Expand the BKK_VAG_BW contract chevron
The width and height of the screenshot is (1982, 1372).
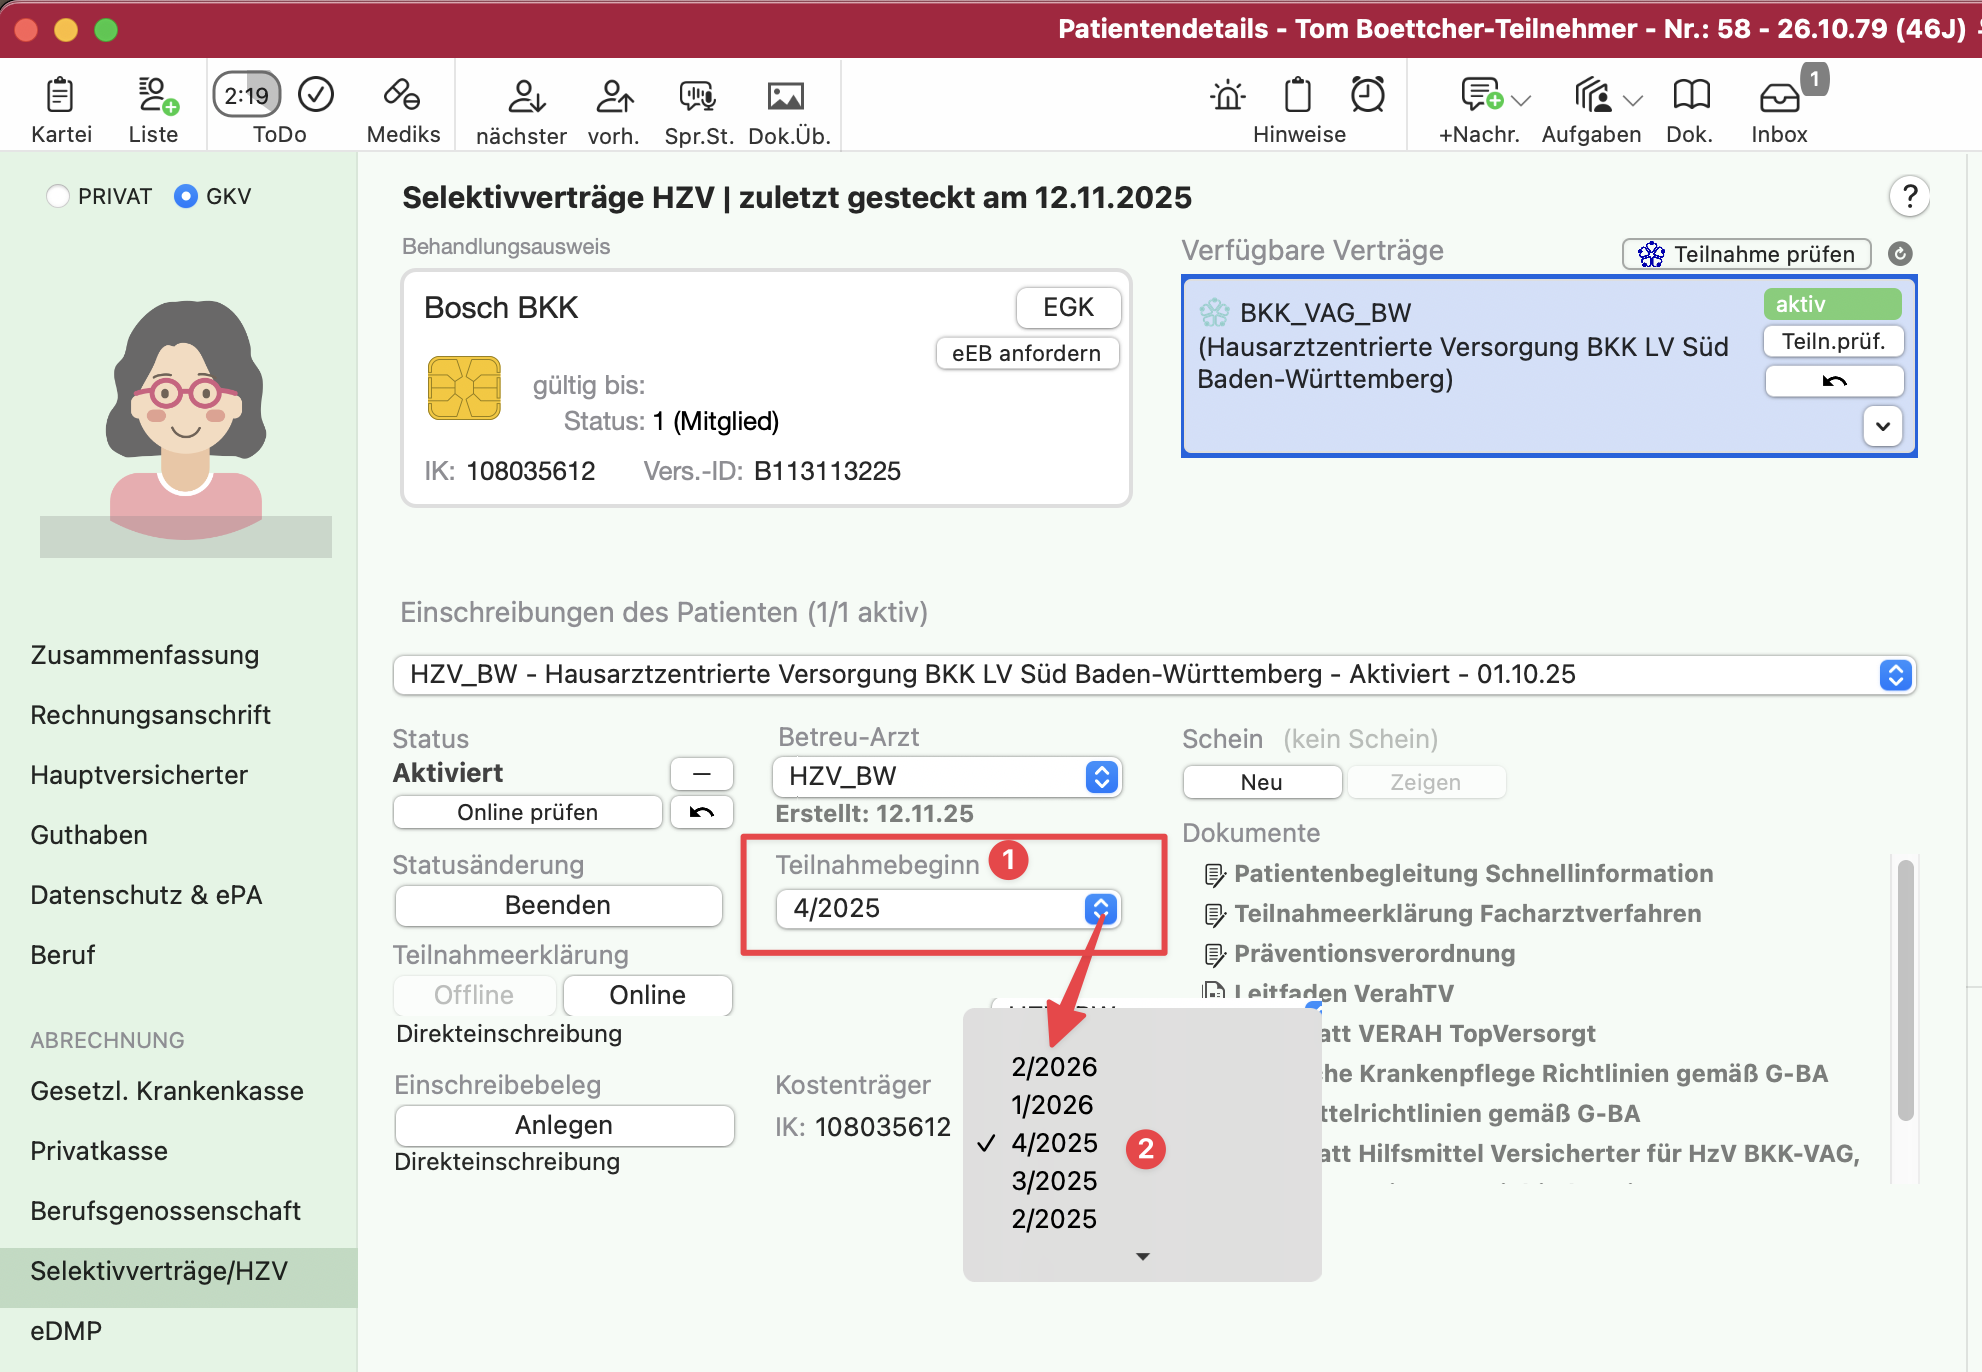[1882, 426]
